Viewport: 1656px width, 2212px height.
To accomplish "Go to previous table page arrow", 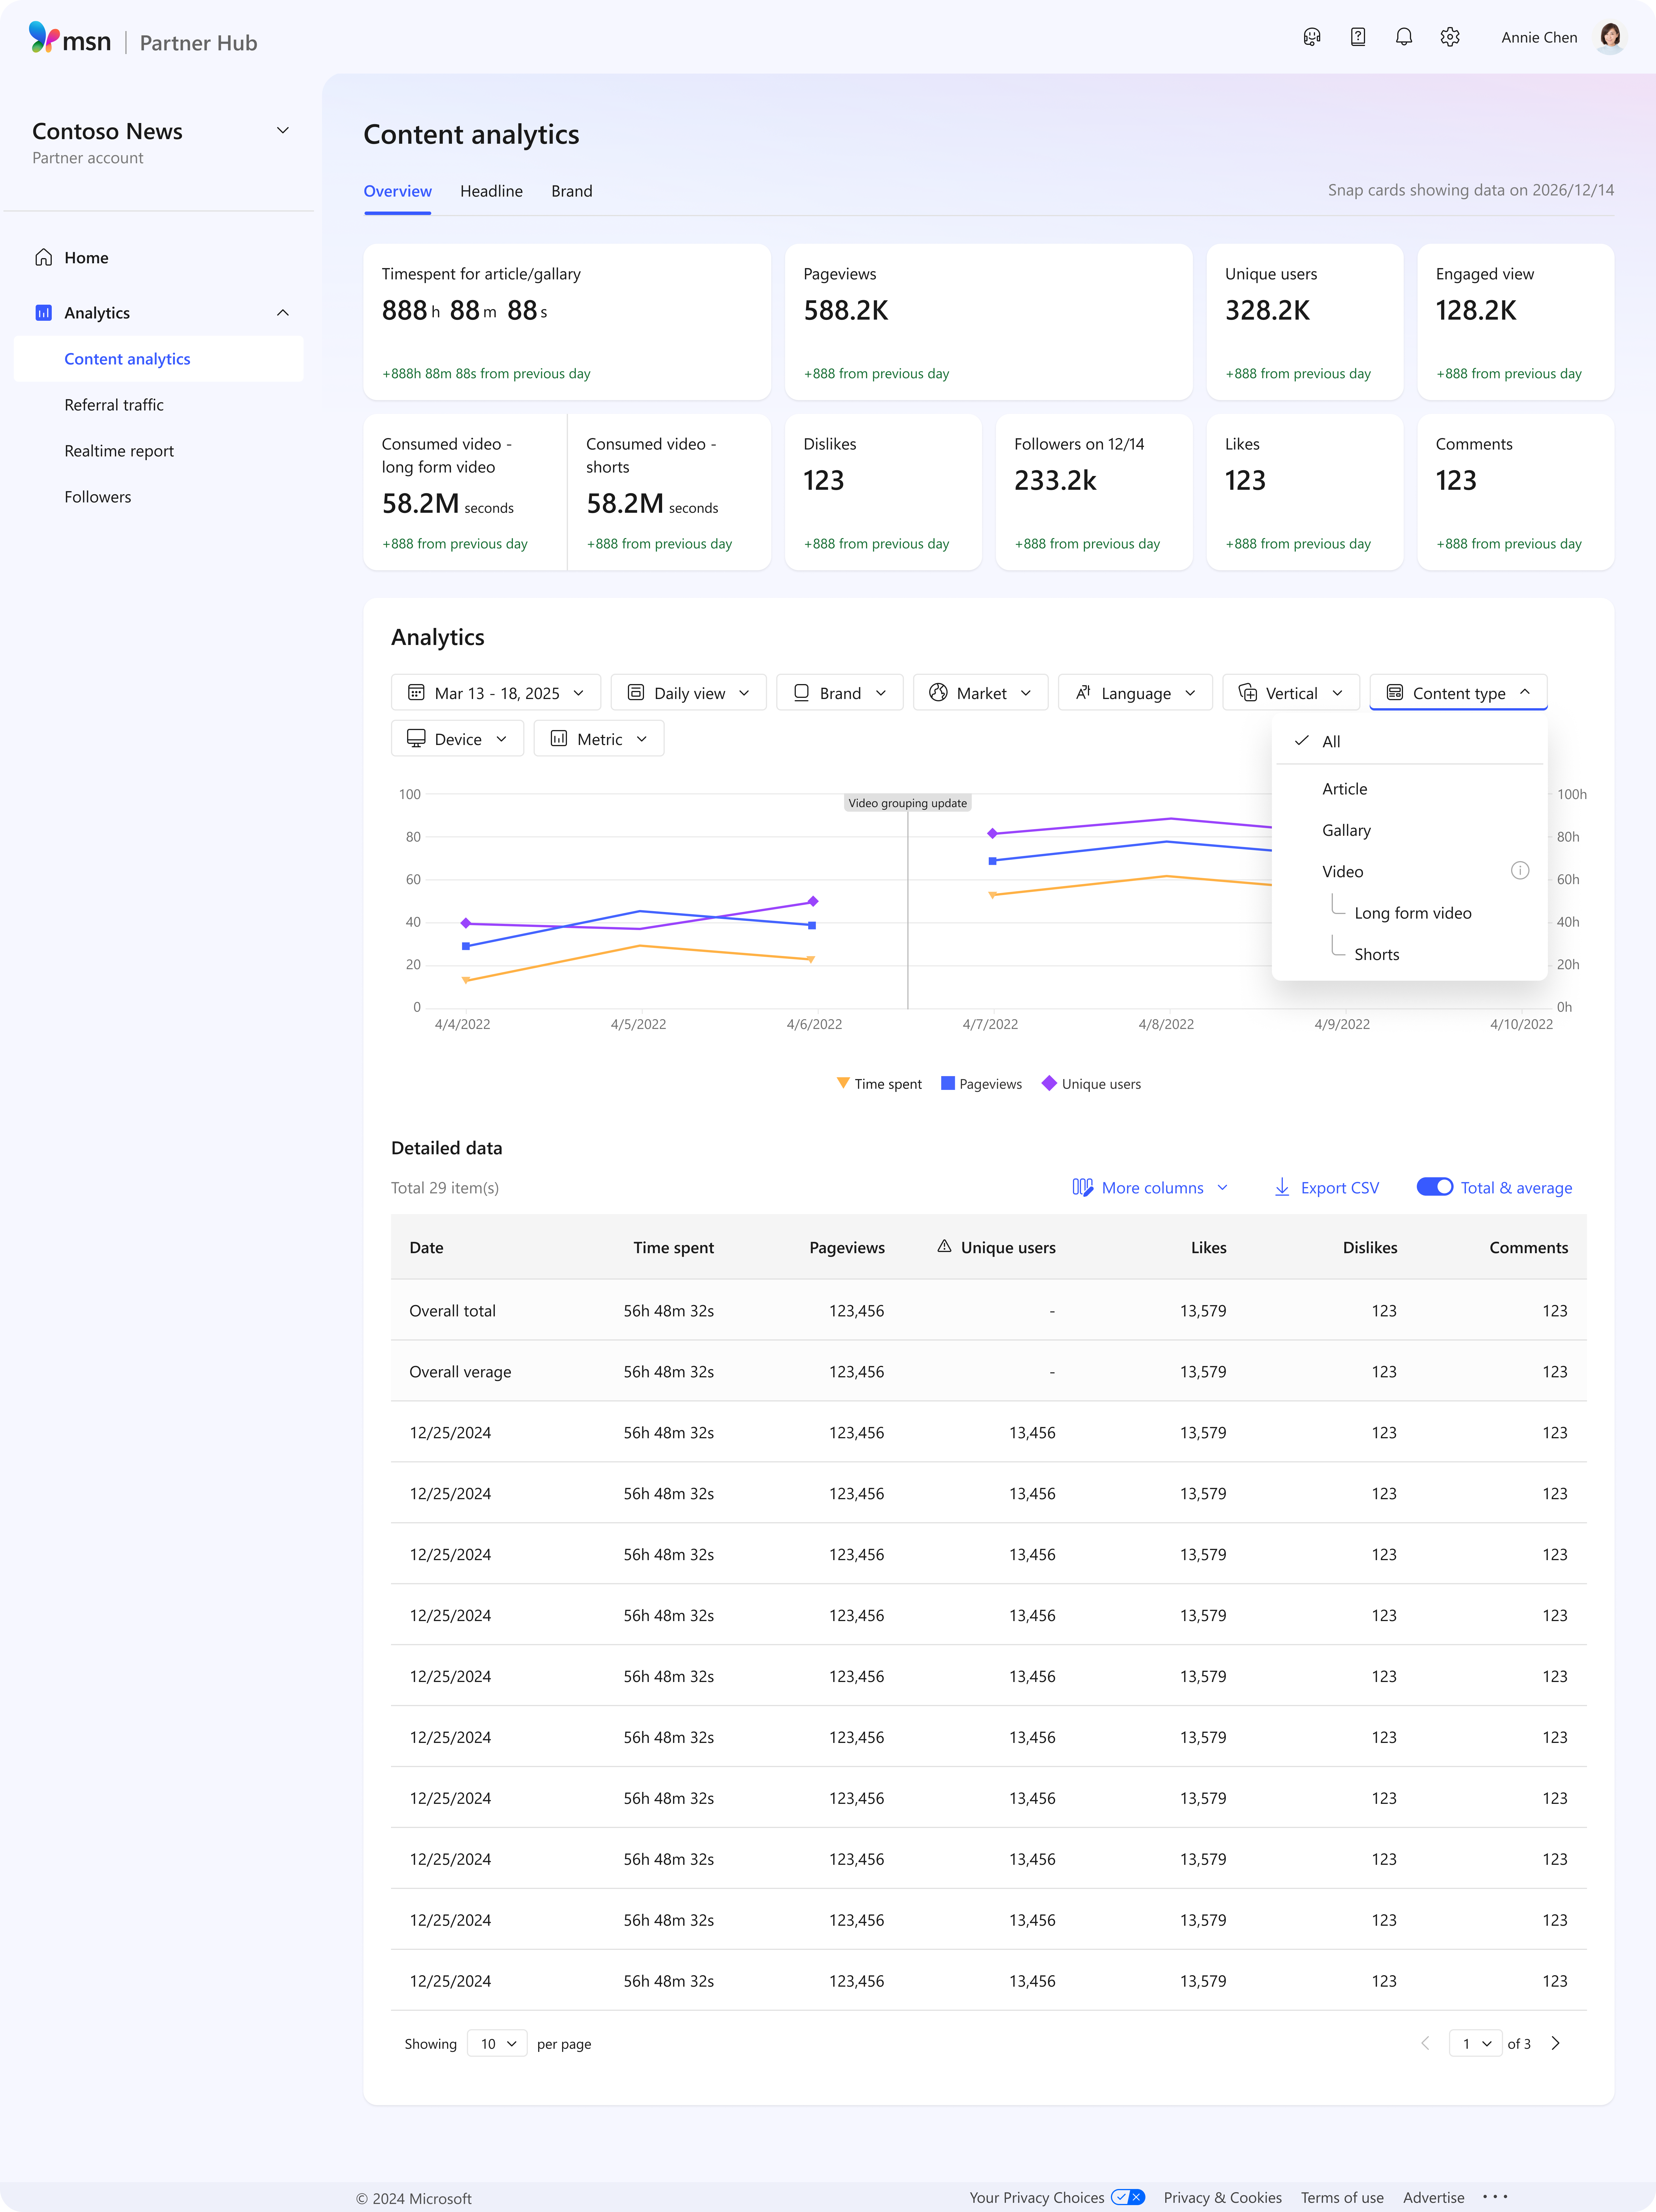I will pyautogui.click(x=1425, y=2043).
